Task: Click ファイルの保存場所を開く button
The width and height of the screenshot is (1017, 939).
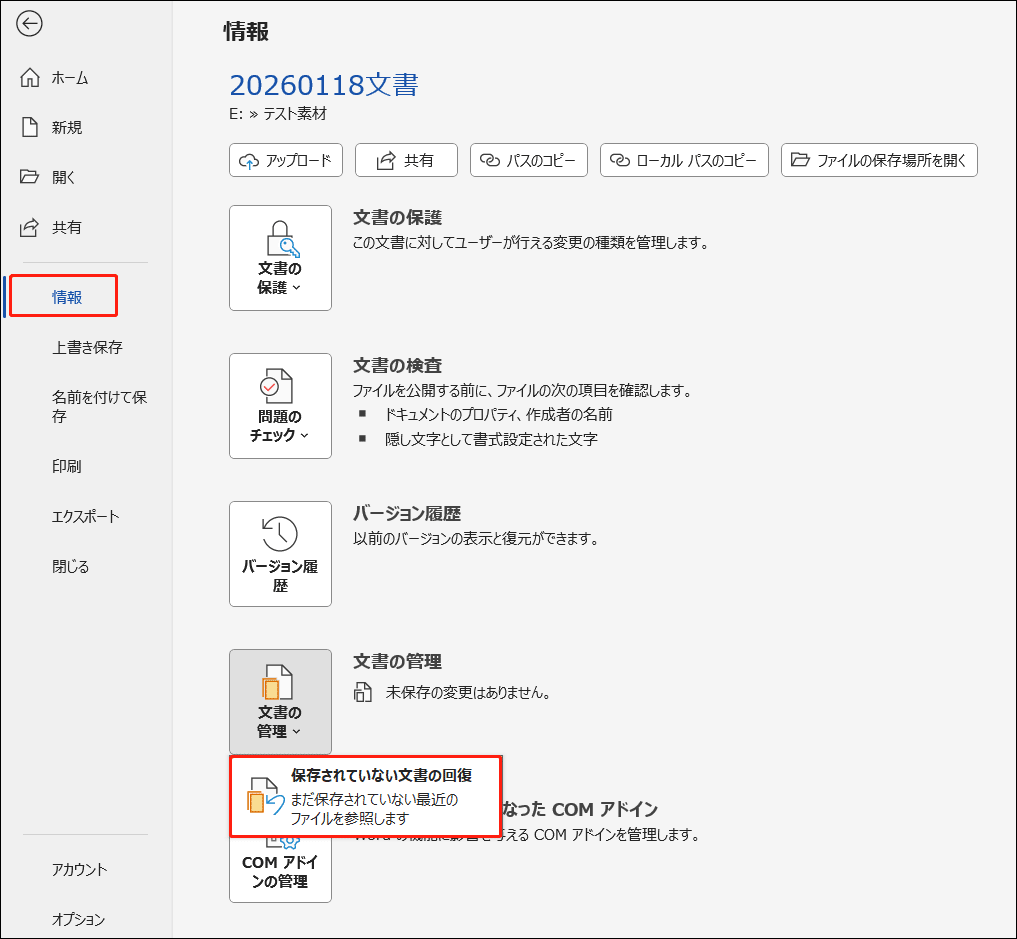Action: click(x=878, y=160)
